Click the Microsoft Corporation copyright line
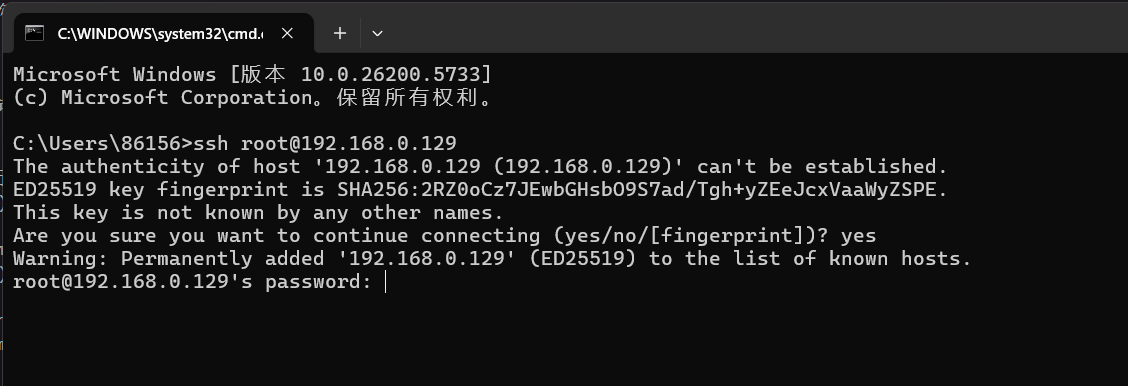The height and width of the screenshot is (386, 1128). [x=253, y=98]
